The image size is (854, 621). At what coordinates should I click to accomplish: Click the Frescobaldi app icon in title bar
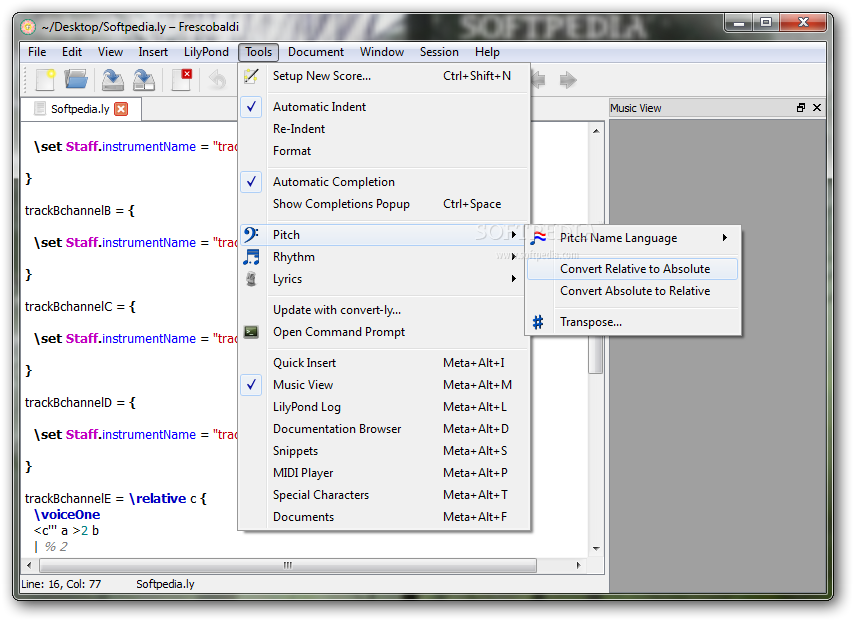(28, 27)
